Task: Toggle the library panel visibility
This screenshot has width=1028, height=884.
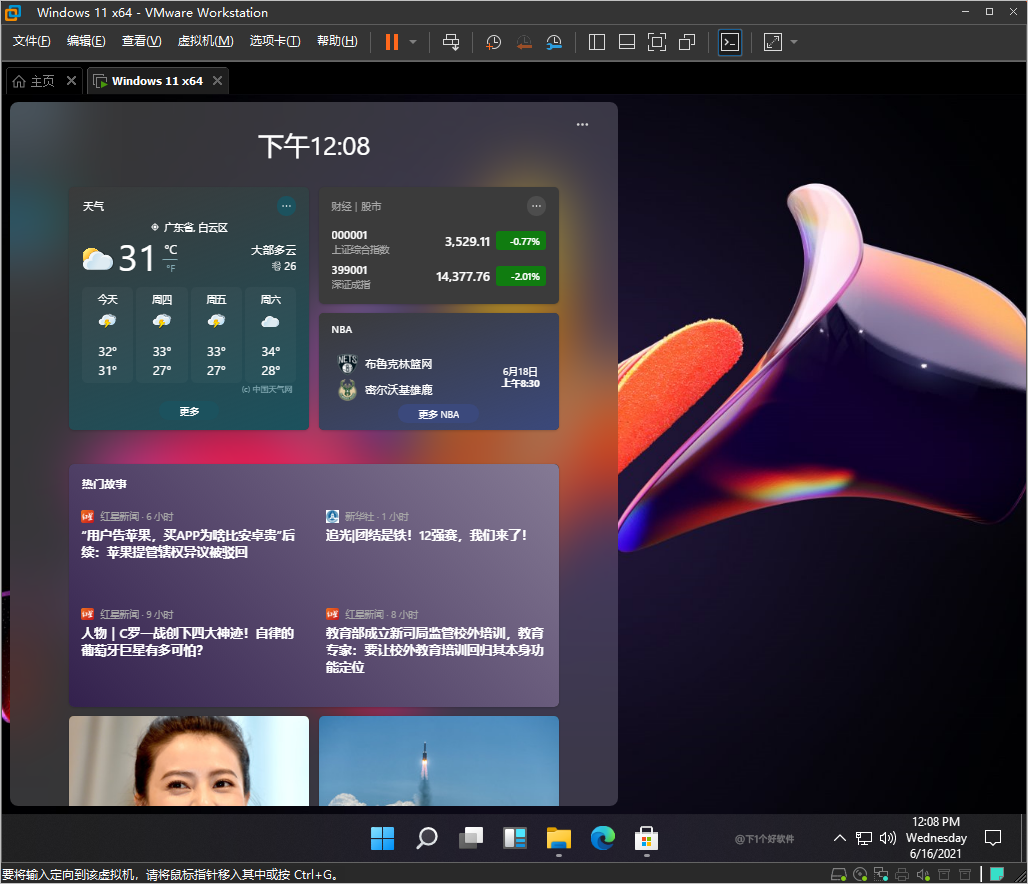Action: pos(596,42)
